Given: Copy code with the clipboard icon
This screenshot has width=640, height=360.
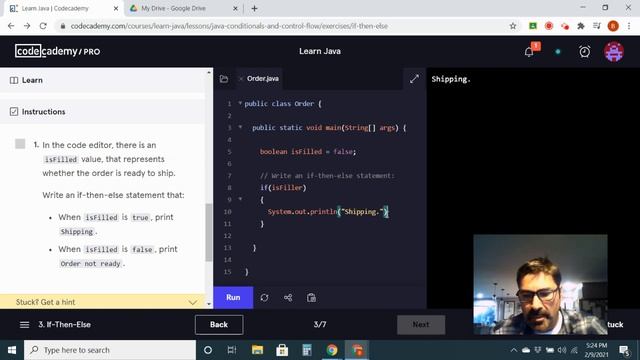Looking at the screenshot, I should point(311,298).
